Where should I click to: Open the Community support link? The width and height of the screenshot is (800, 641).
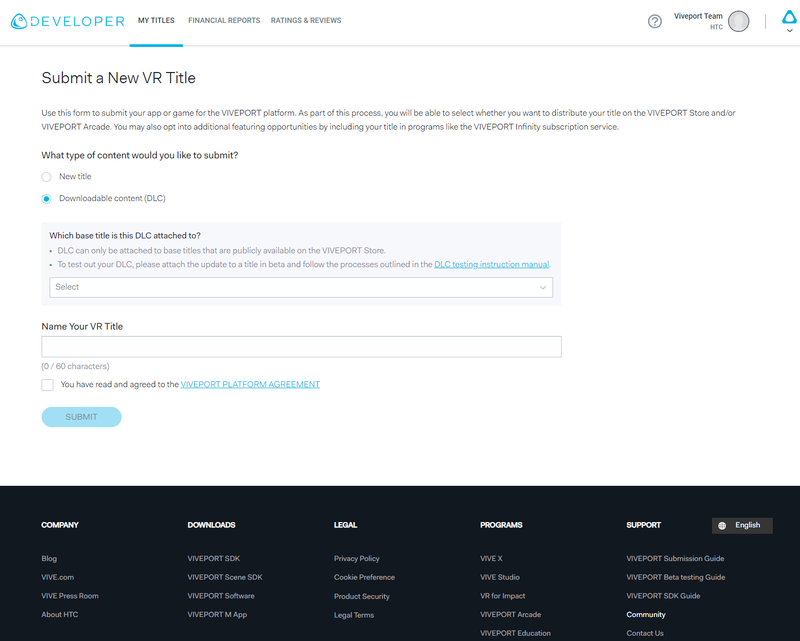(646, 614)
